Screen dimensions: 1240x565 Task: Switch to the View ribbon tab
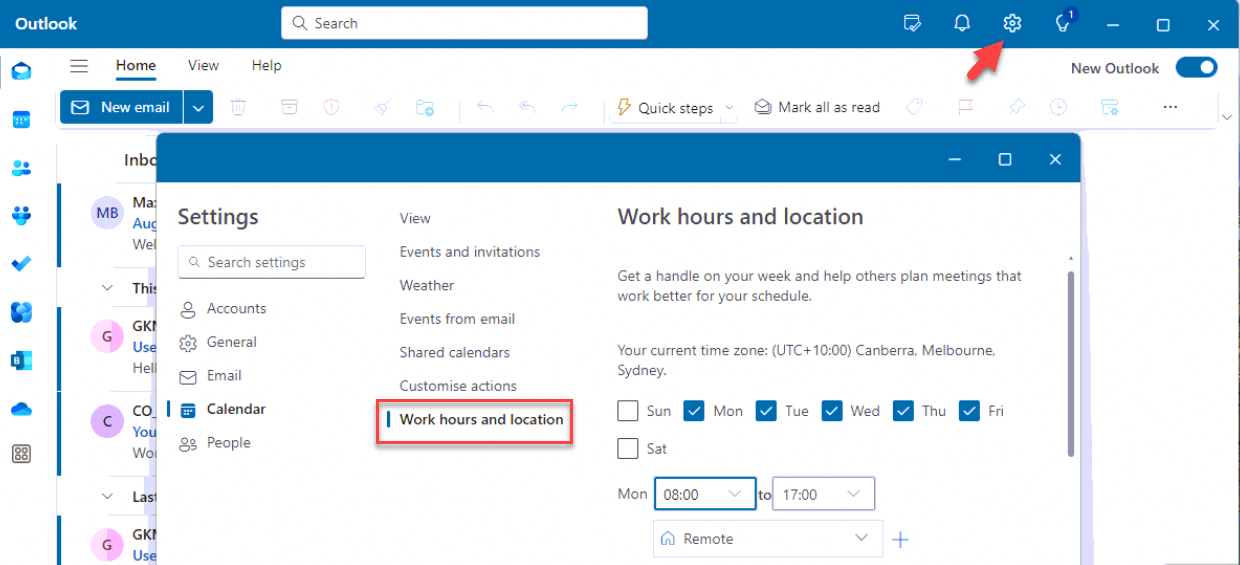tap(203, 65)
